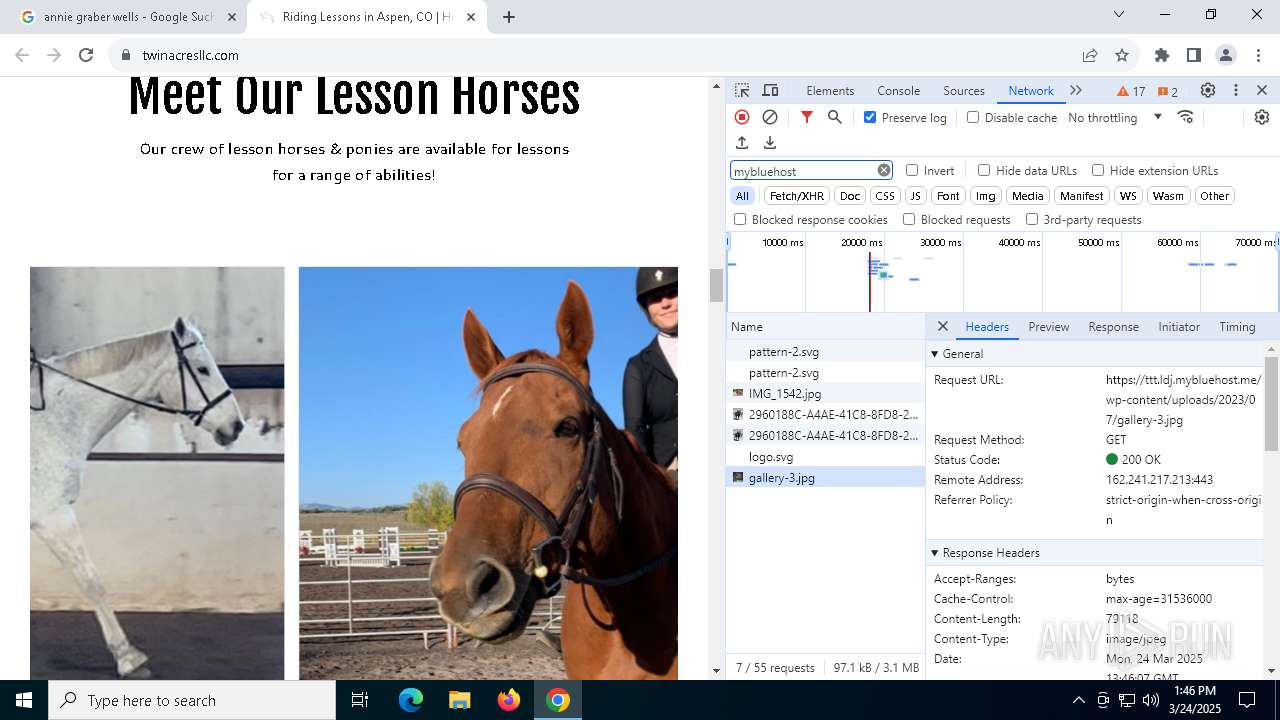Clear the network log
This screenshot has height=720, width=1280.
770,117
